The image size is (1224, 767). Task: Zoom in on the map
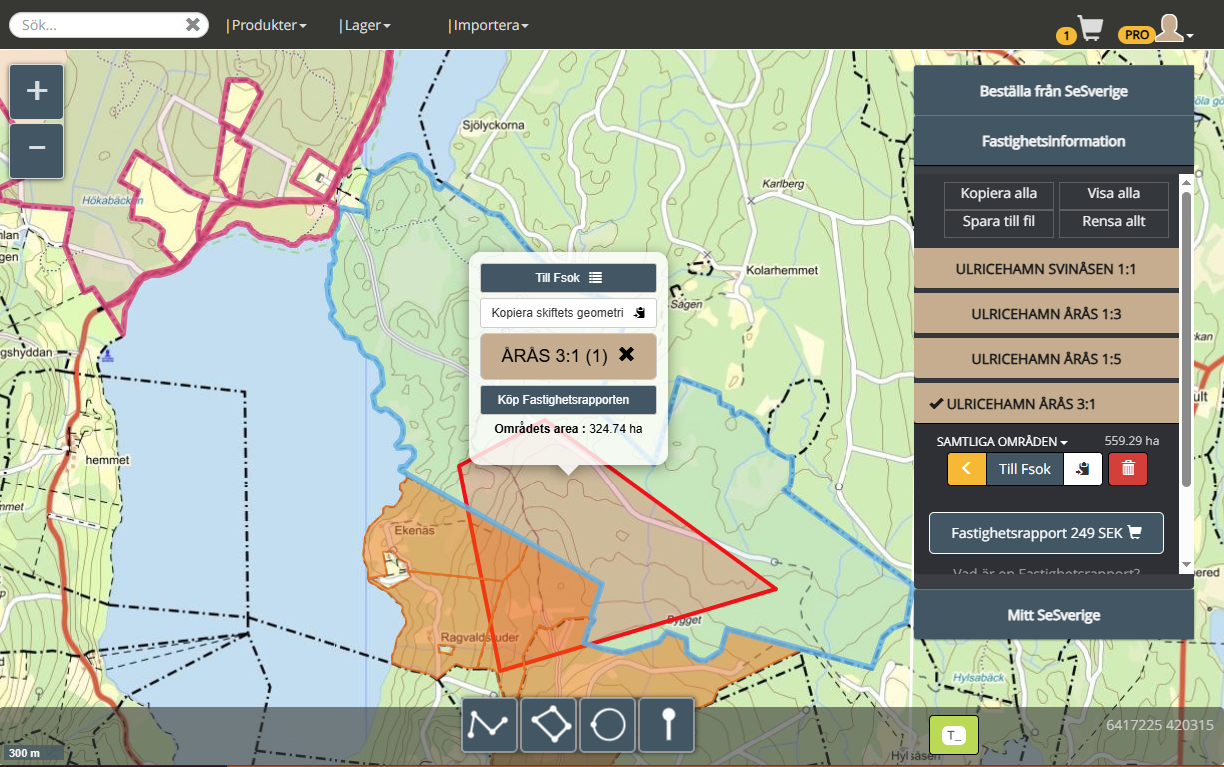37,92
